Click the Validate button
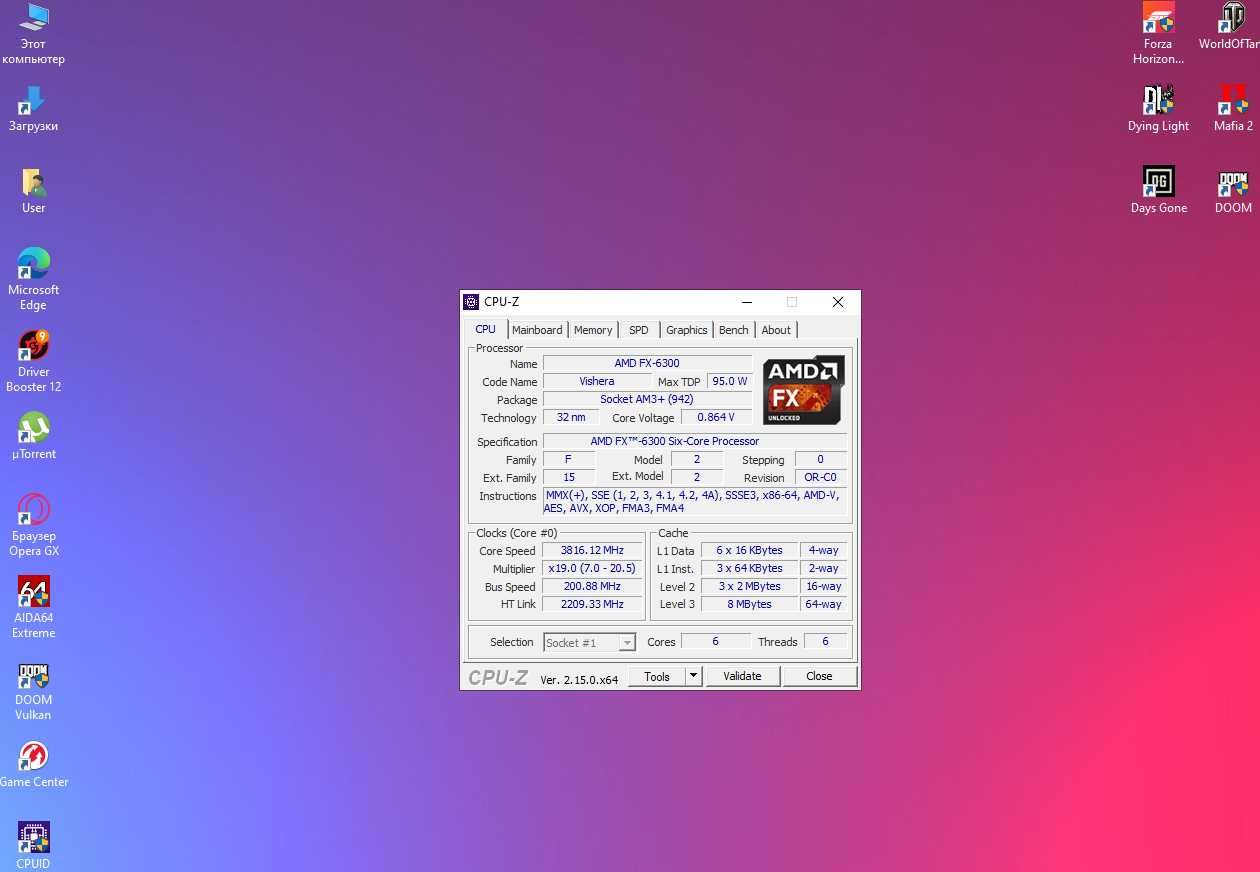Viewport: 1260px width, 872px height. click(x=742, y=676)
